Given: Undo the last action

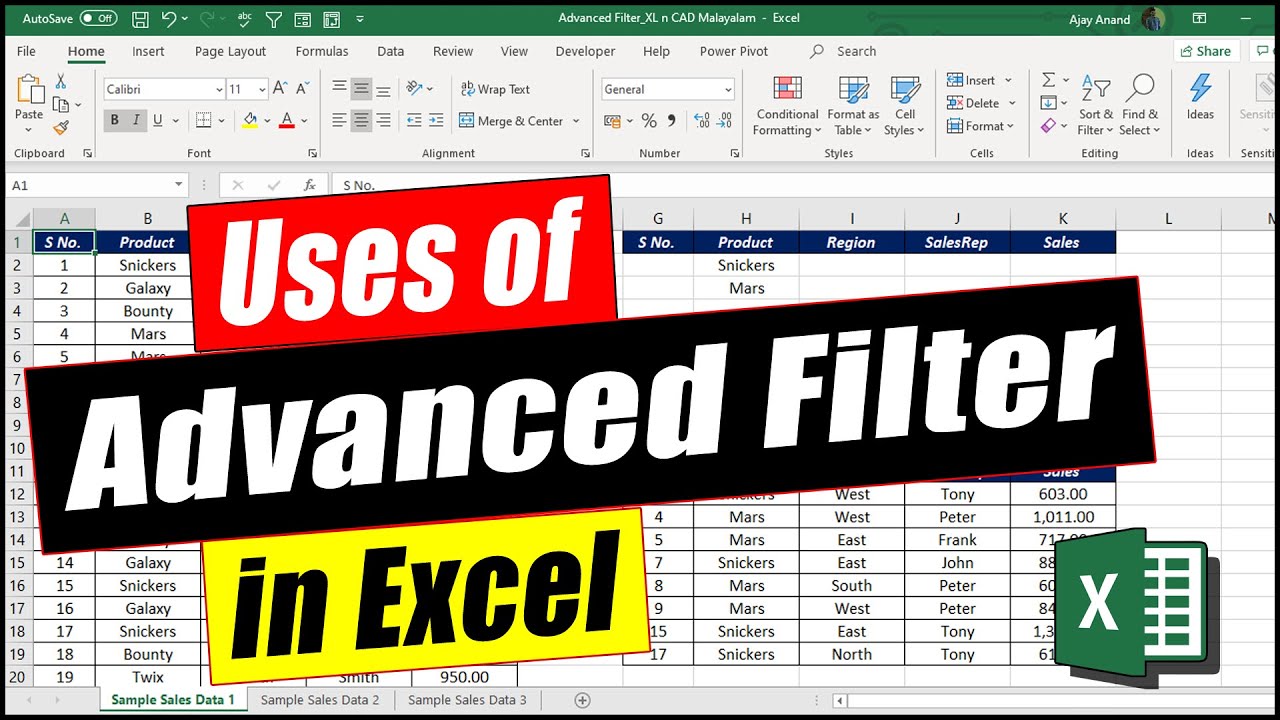Looking at the screenshot, I should point(169,19).
